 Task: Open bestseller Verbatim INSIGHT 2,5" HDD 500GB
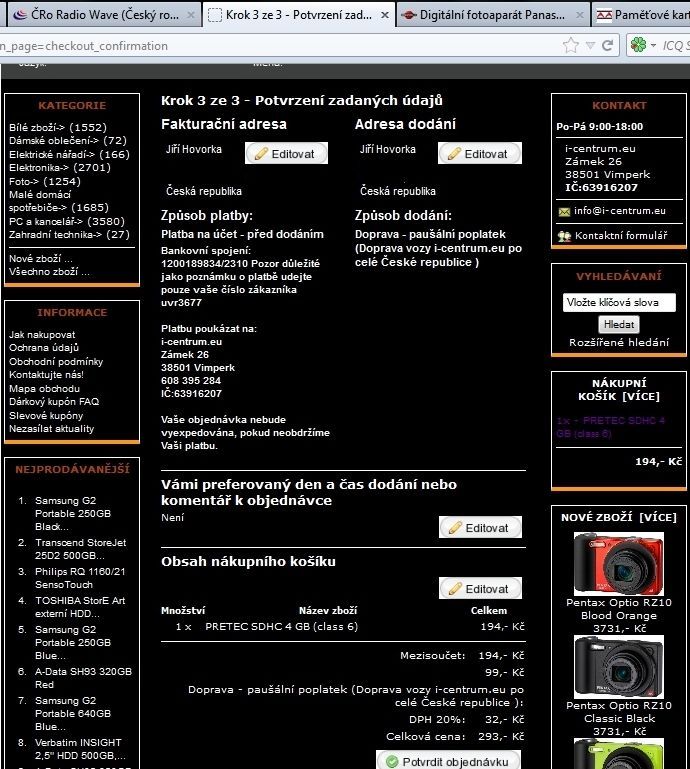pyautogui.click(x=80, y=749)
